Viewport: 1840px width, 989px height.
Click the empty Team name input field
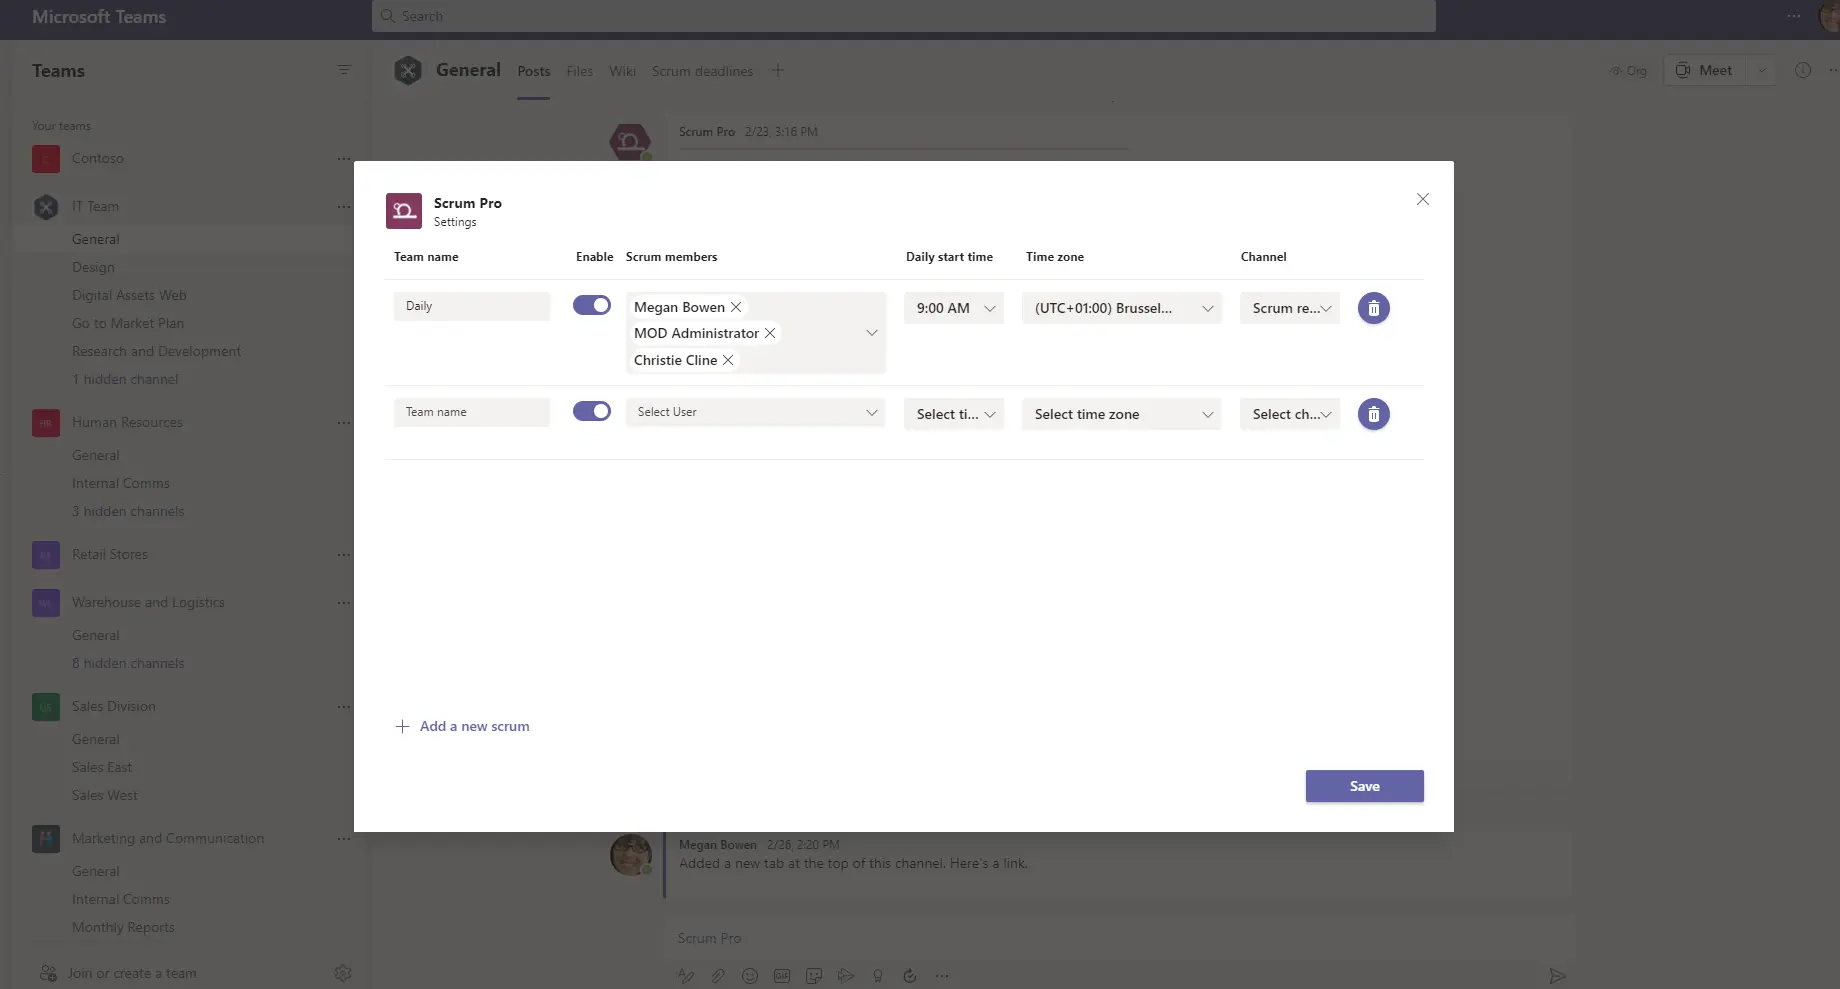(472, 412)
